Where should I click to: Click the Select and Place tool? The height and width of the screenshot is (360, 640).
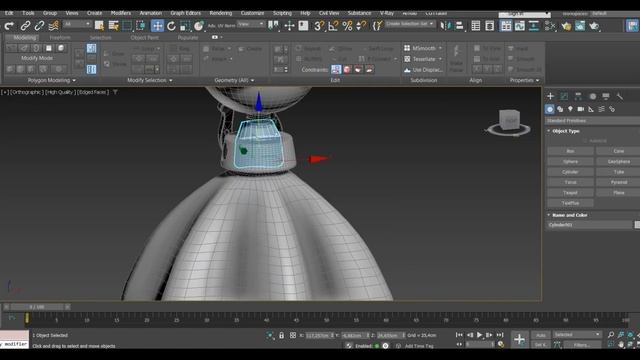pos(199,26)
